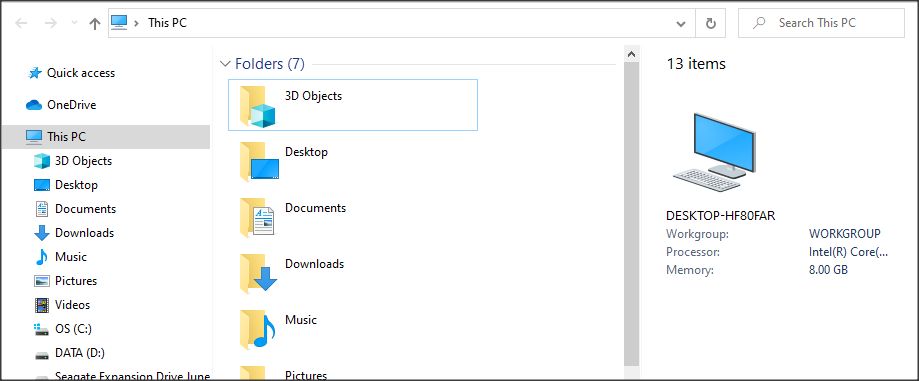This screenshot has height=381, width=919.
Task: Click the large Desktop folder icon
Action: coord(259,161)
